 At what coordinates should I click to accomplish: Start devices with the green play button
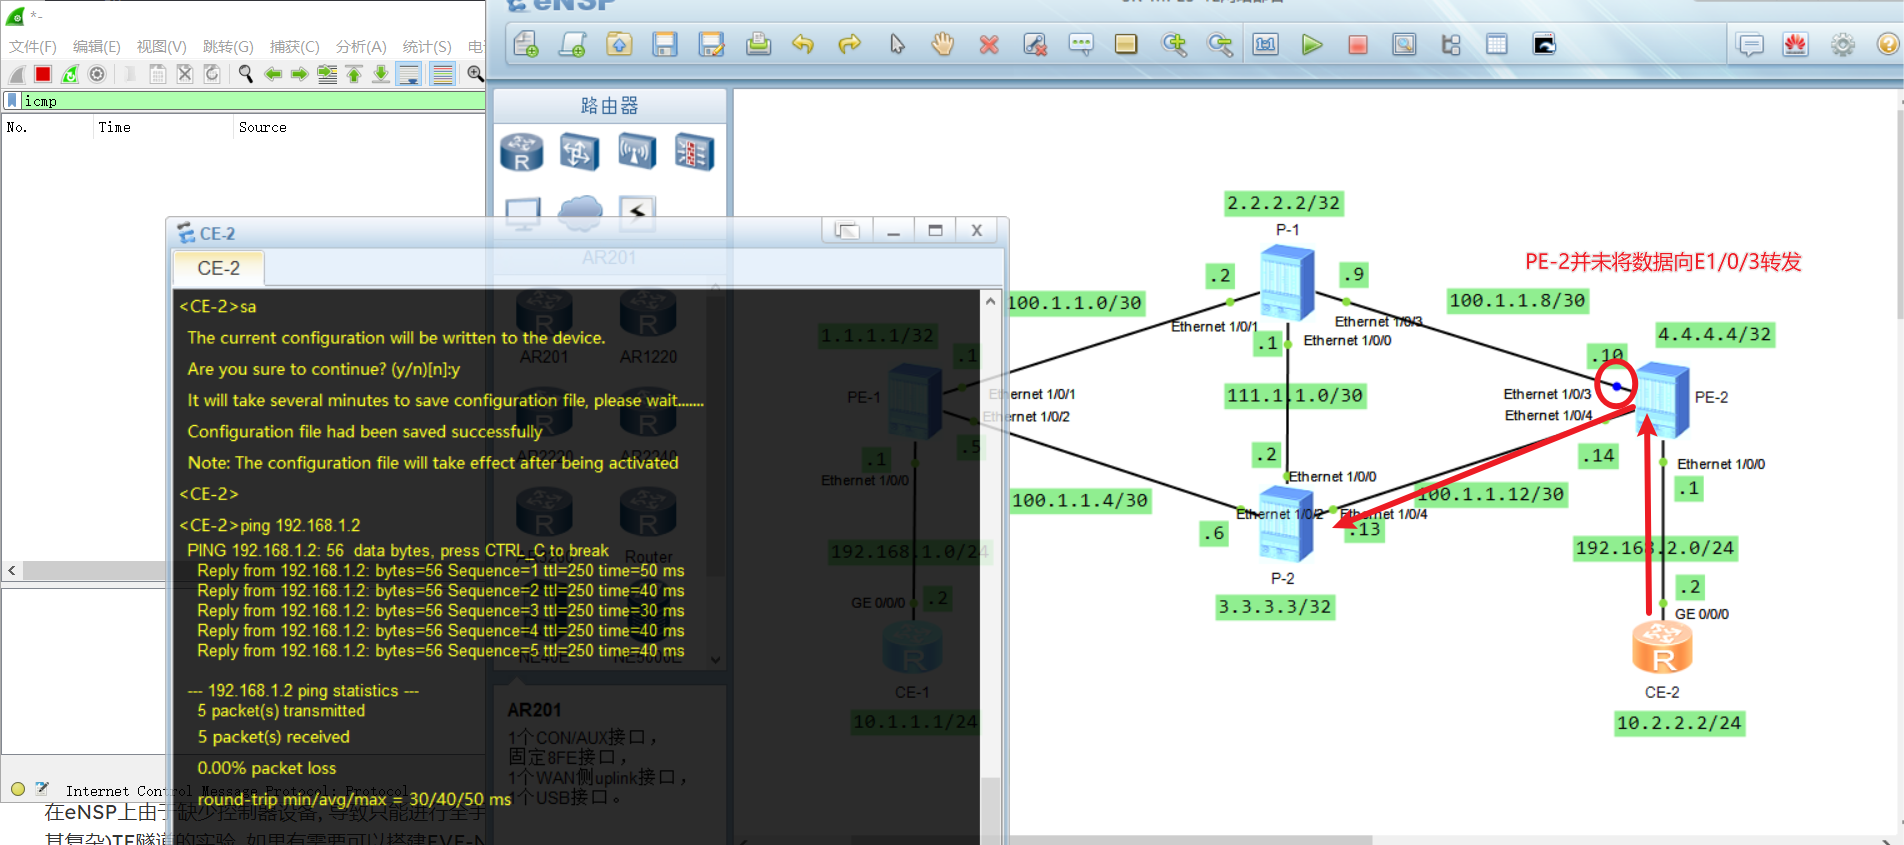click(1312, 44)
